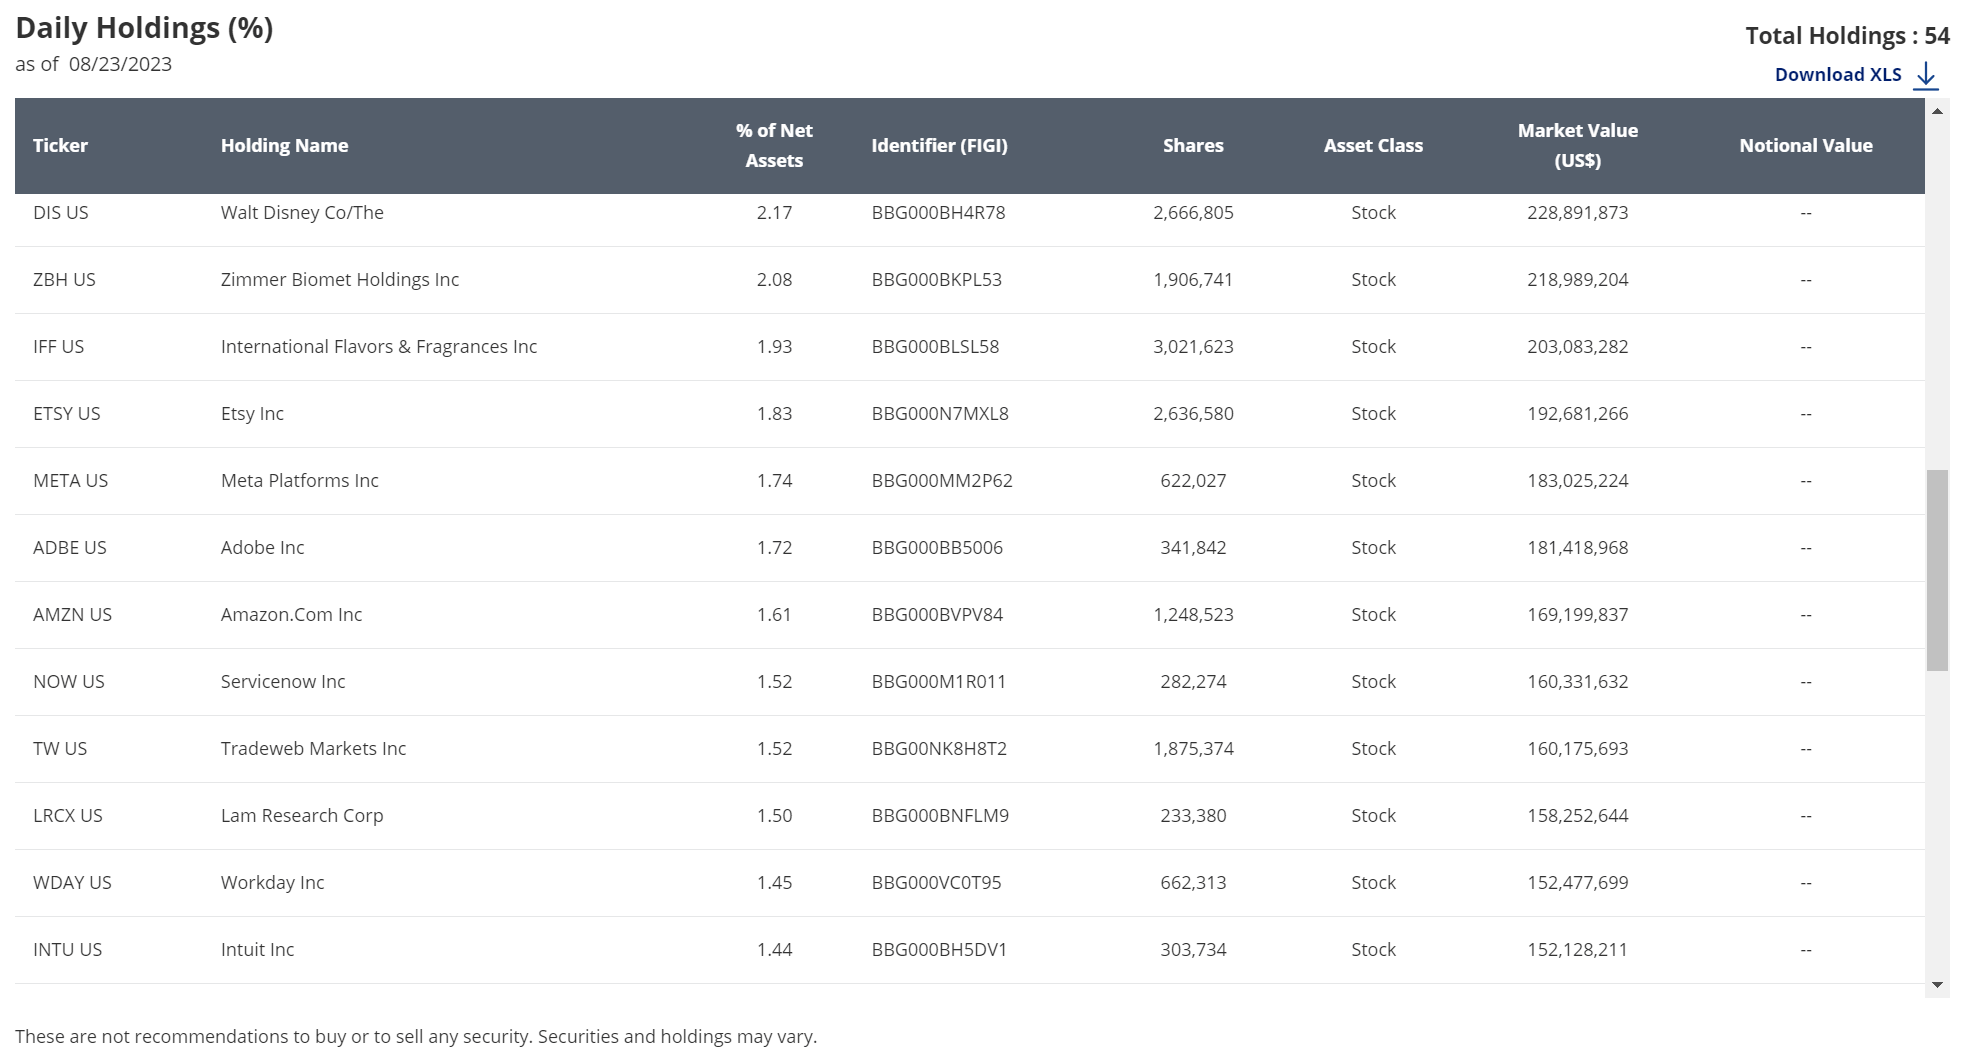Select the META US ticker cell
This screenshot has height=1061, width=1970.
point(70,481)
